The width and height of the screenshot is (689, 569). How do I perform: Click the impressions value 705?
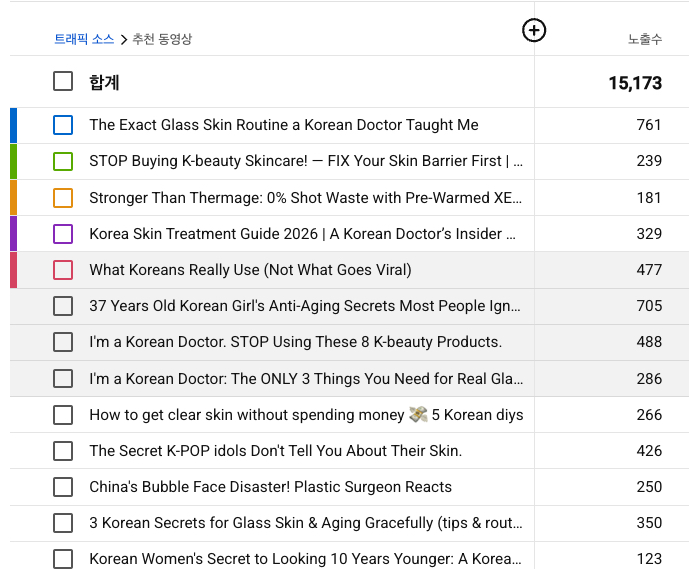(x=649, y=306)
